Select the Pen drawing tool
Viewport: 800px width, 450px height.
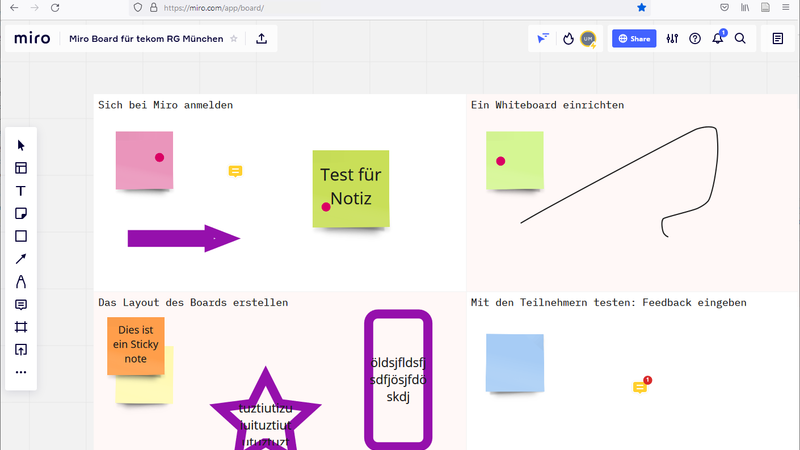tap(21, 282)
